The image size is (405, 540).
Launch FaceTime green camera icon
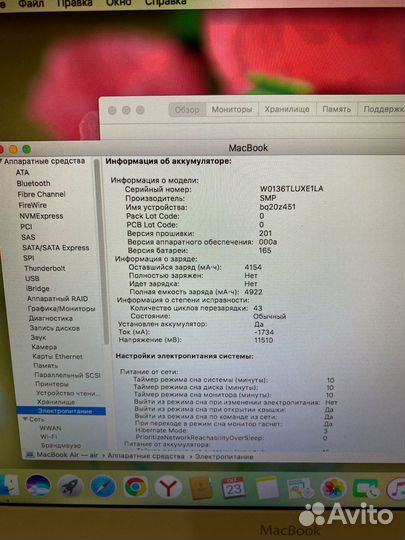(366, 489)
